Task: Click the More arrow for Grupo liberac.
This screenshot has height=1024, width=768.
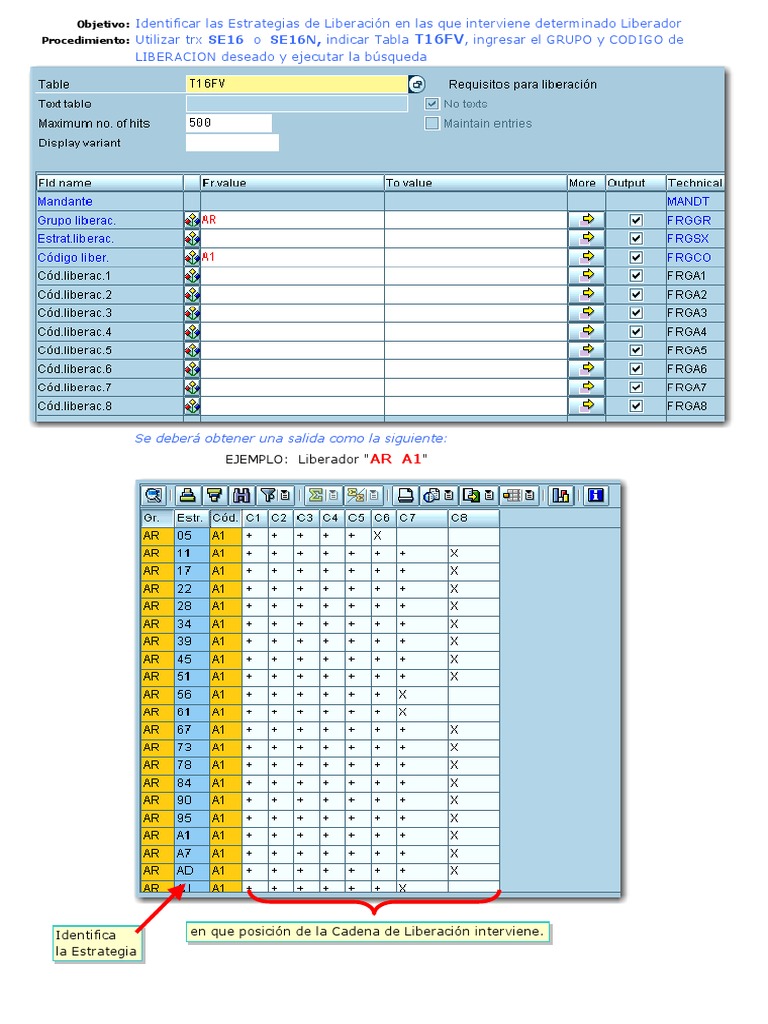Action: (x=587, y=220)
